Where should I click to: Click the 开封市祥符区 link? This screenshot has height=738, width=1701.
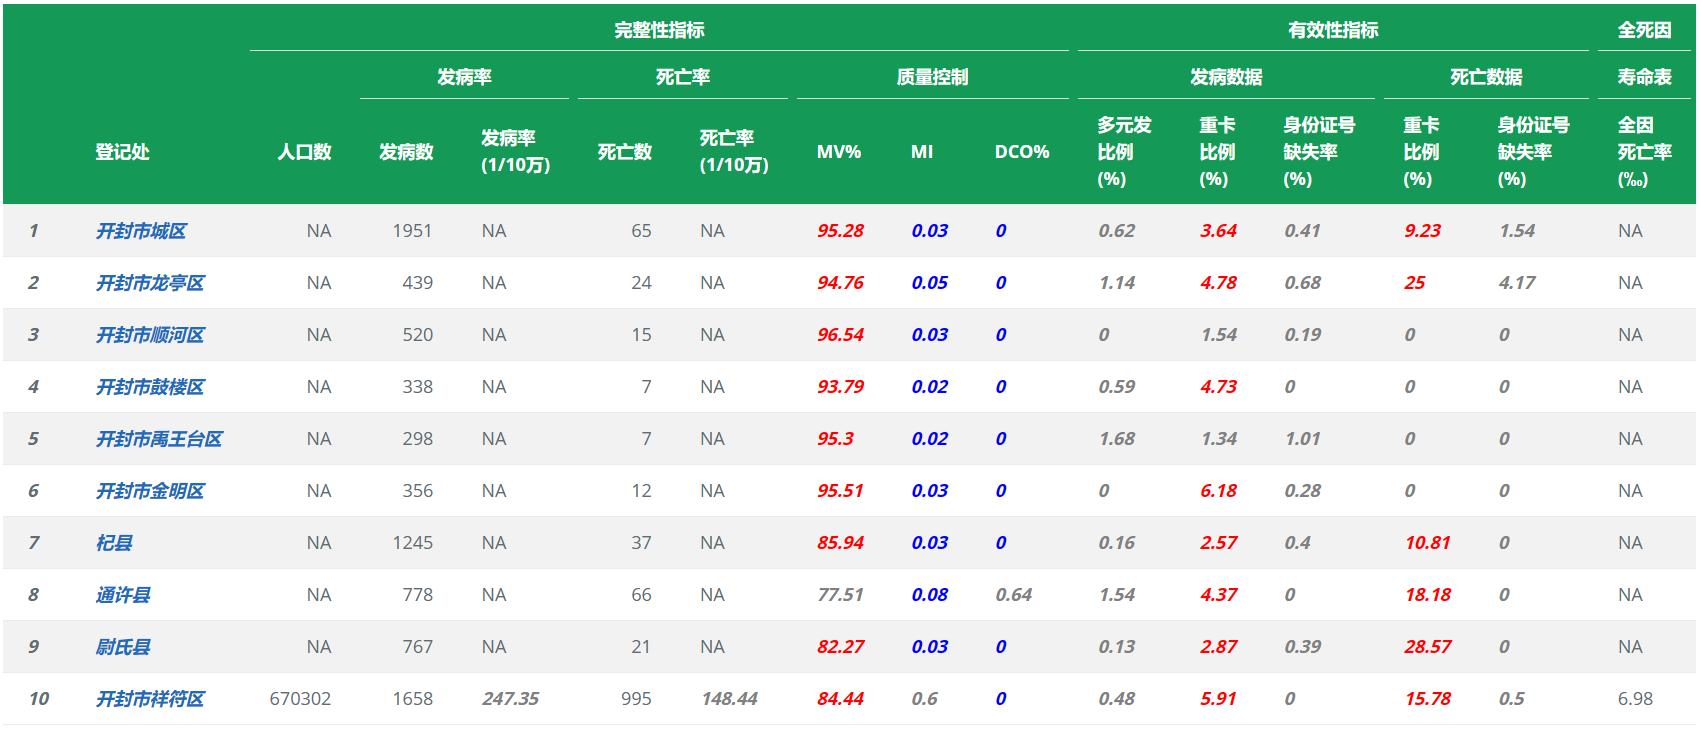point(150,699)
